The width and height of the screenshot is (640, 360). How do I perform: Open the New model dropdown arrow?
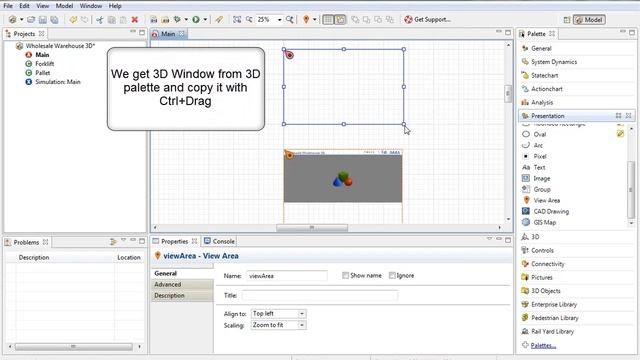[x=22, y=19]
